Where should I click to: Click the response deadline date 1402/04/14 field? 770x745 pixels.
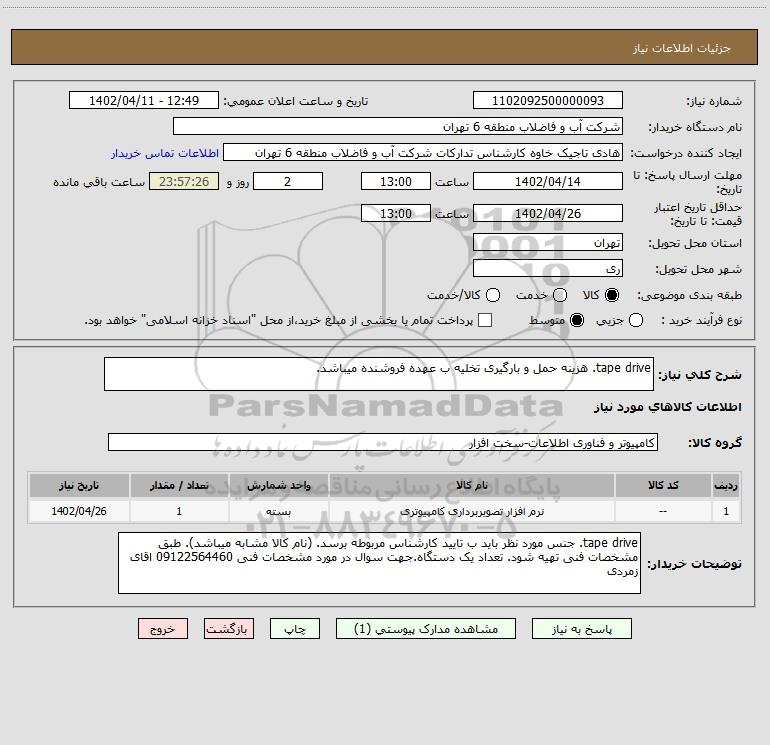548,182
